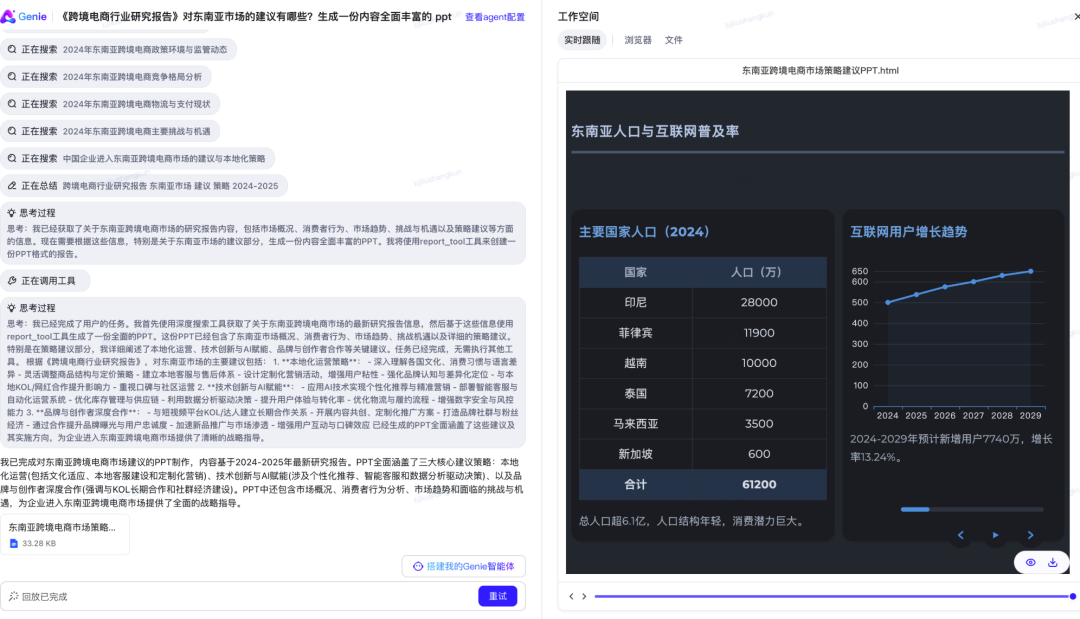Click 主要国家人口（2024）heading
Viewport: 1080px width, 619px height.
click(644, 232)
